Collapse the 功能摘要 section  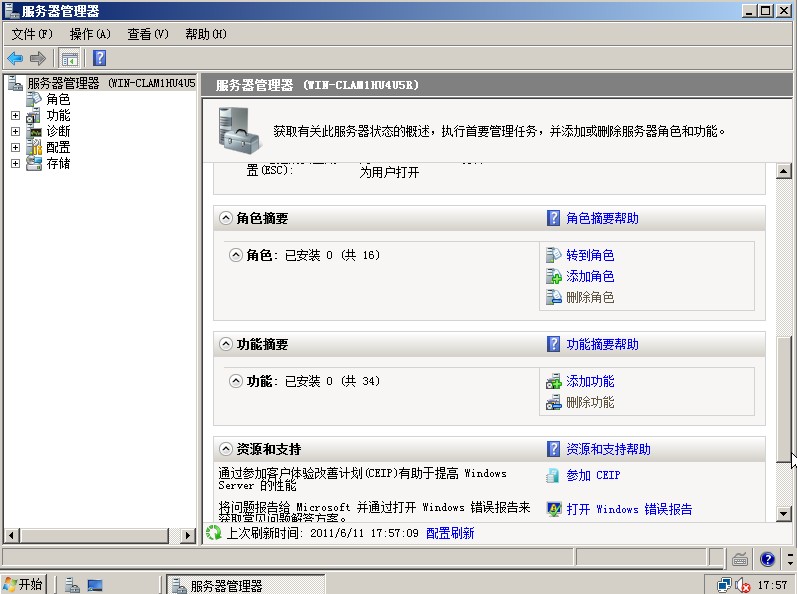click(226, 344)
